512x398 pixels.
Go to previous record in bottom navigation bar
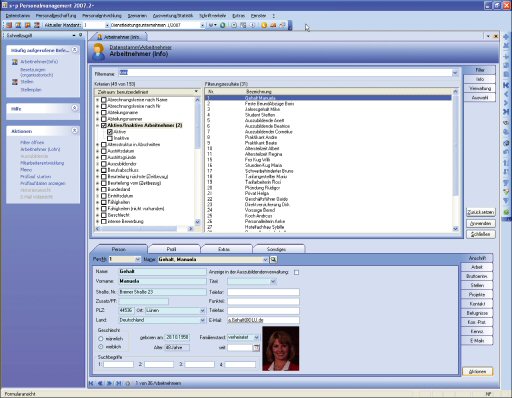(x=100, y=383)
